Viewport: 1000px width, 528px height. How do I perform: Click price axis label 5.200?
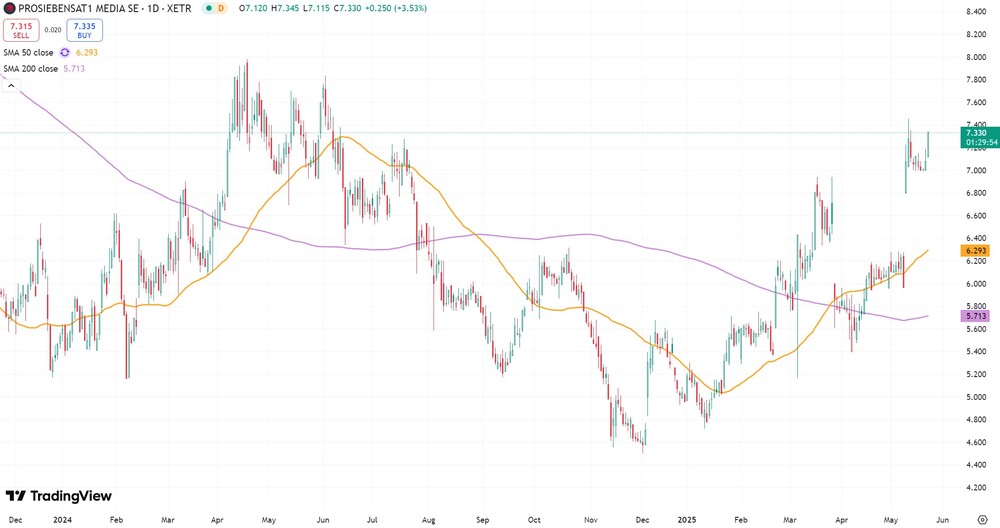tap(976, 374)
